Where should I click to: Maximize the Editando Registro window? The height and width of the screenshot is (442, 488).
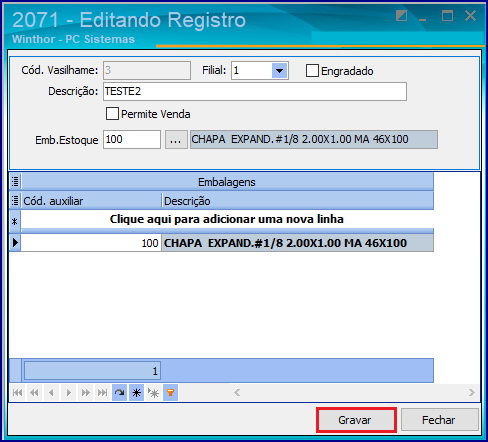coord(447,16)
